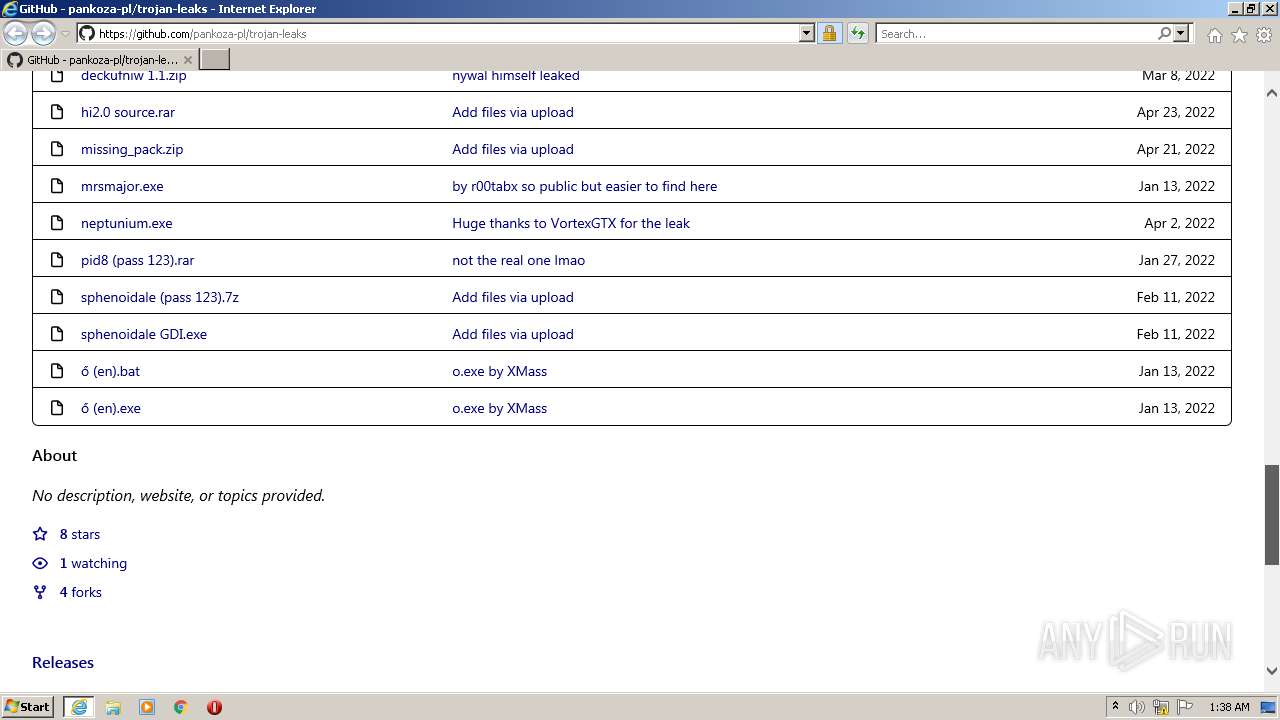Open file ó (en).bat
This screenshot has height=720, width=1280.
(x=111, y=371)
